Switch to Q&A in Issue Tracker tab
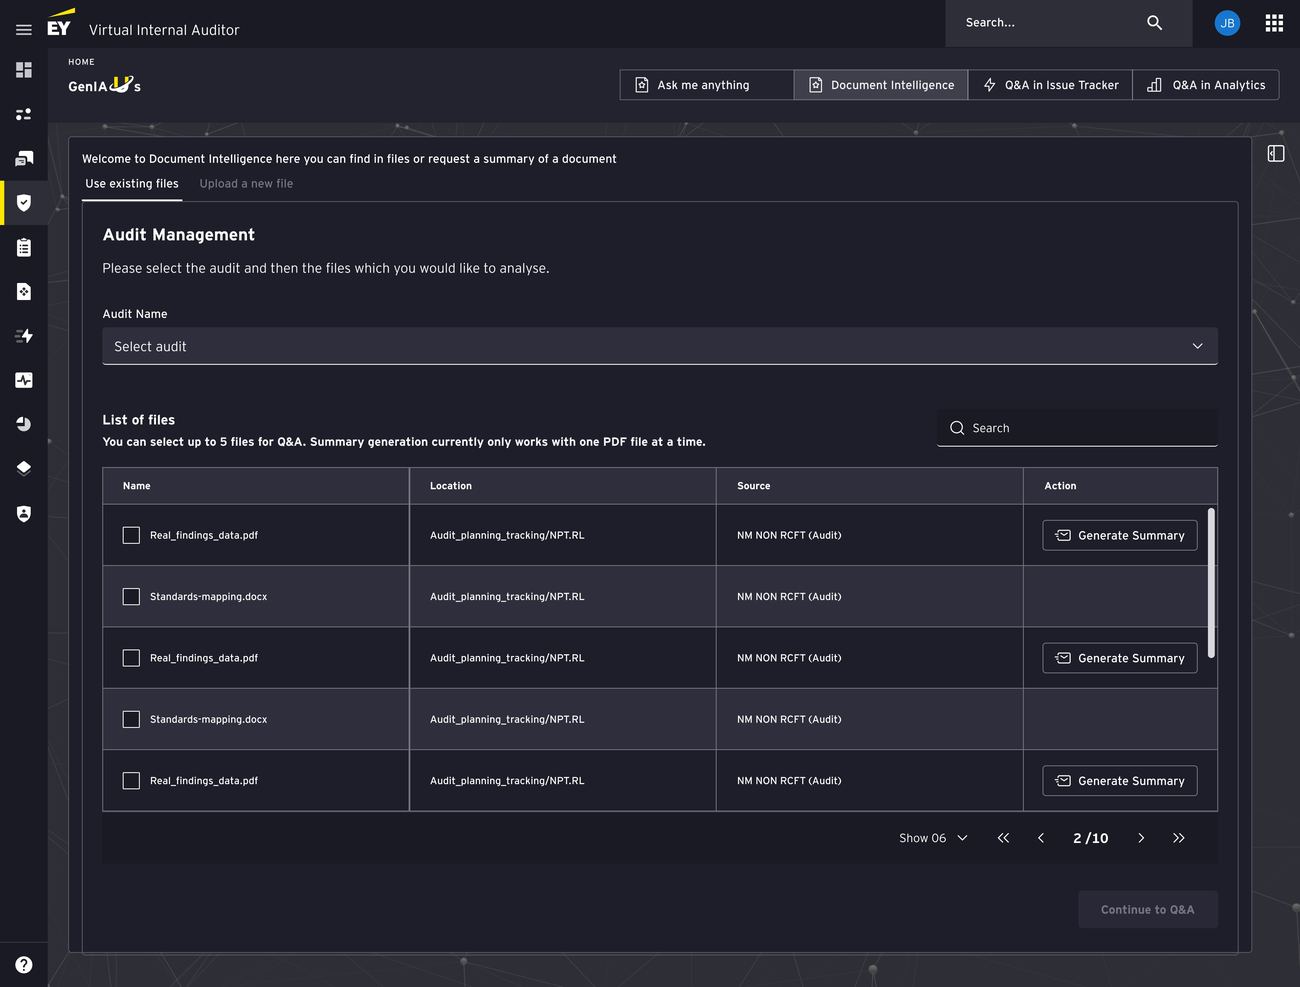The image size is (1300, 987). (x=1050, y=85)
